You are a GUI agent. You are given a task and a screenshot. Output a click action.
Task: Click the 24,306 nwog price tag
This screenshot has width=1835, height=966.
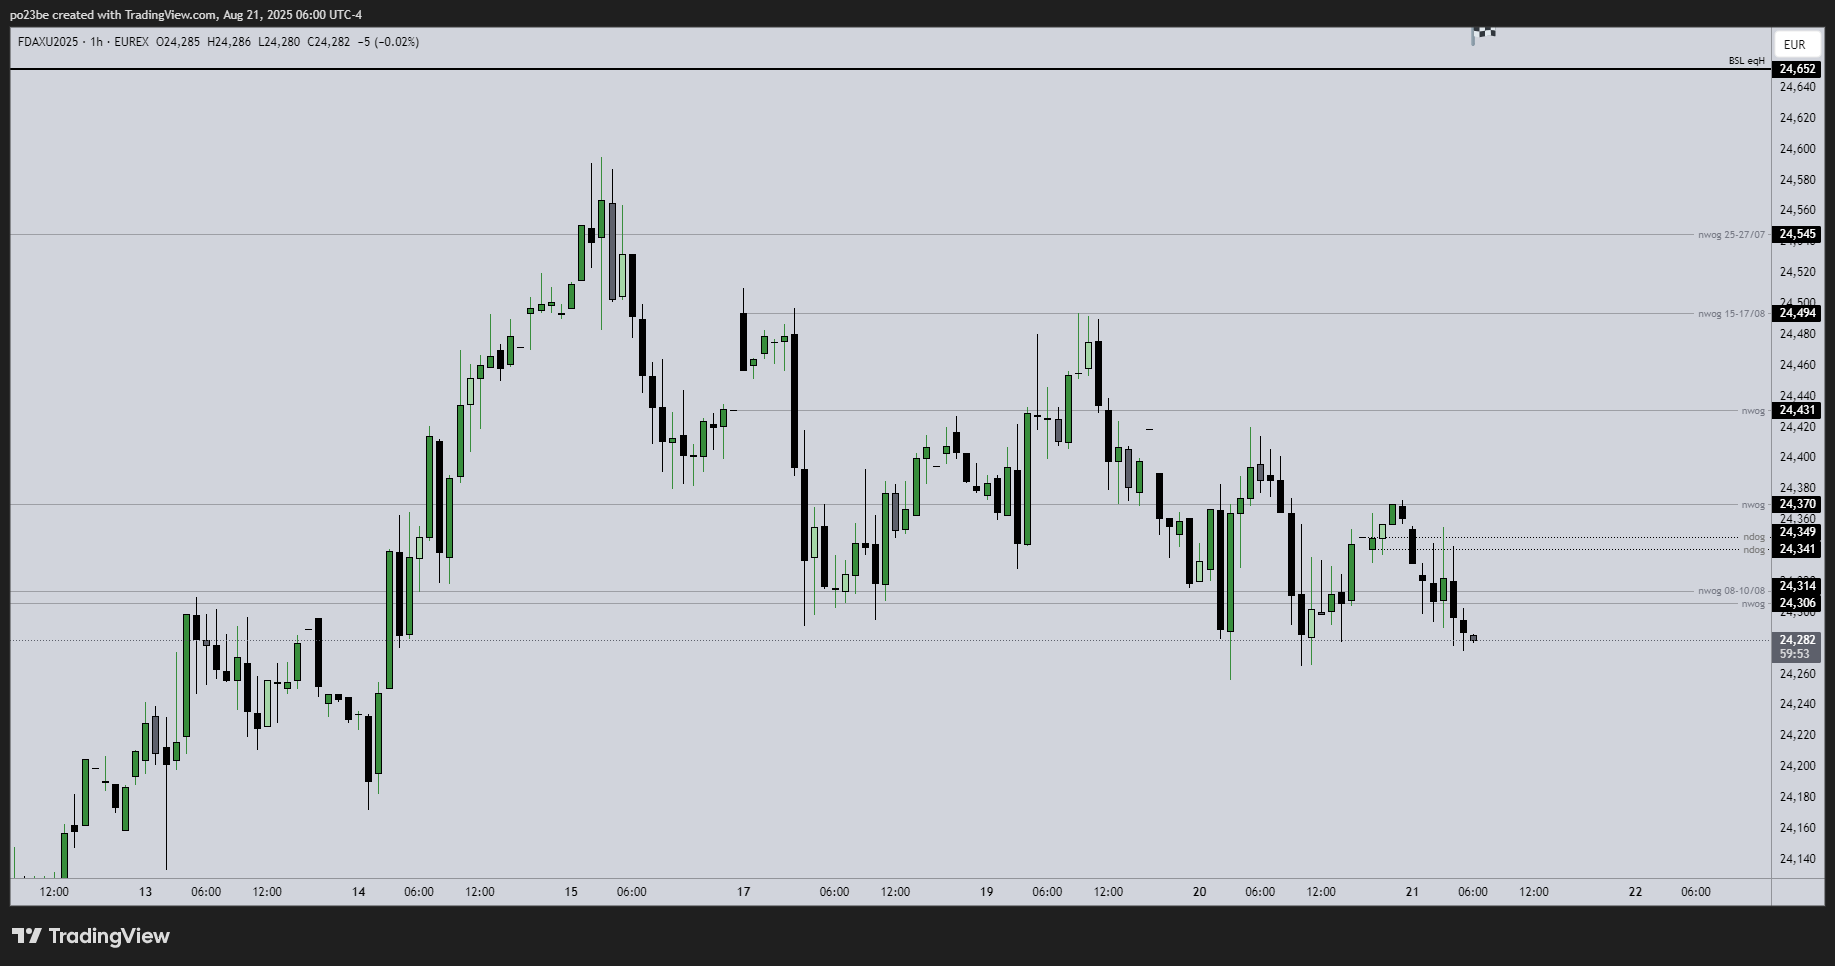click(1797, 603)
